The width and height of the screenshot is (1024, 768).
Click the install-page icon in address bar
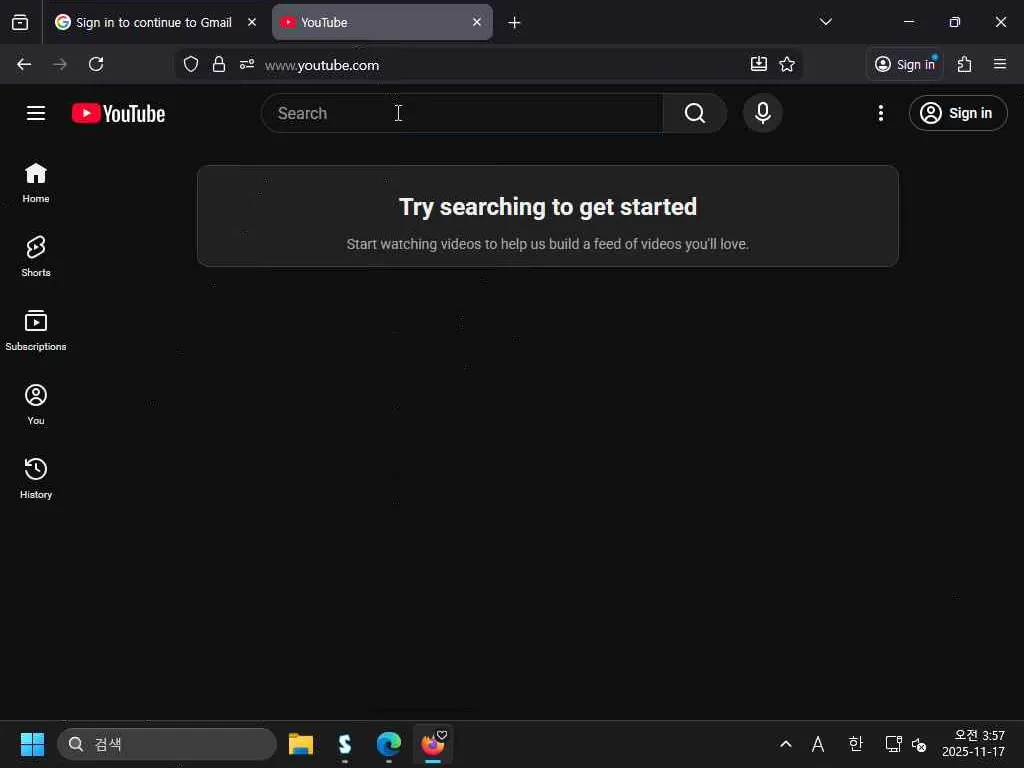758,64
